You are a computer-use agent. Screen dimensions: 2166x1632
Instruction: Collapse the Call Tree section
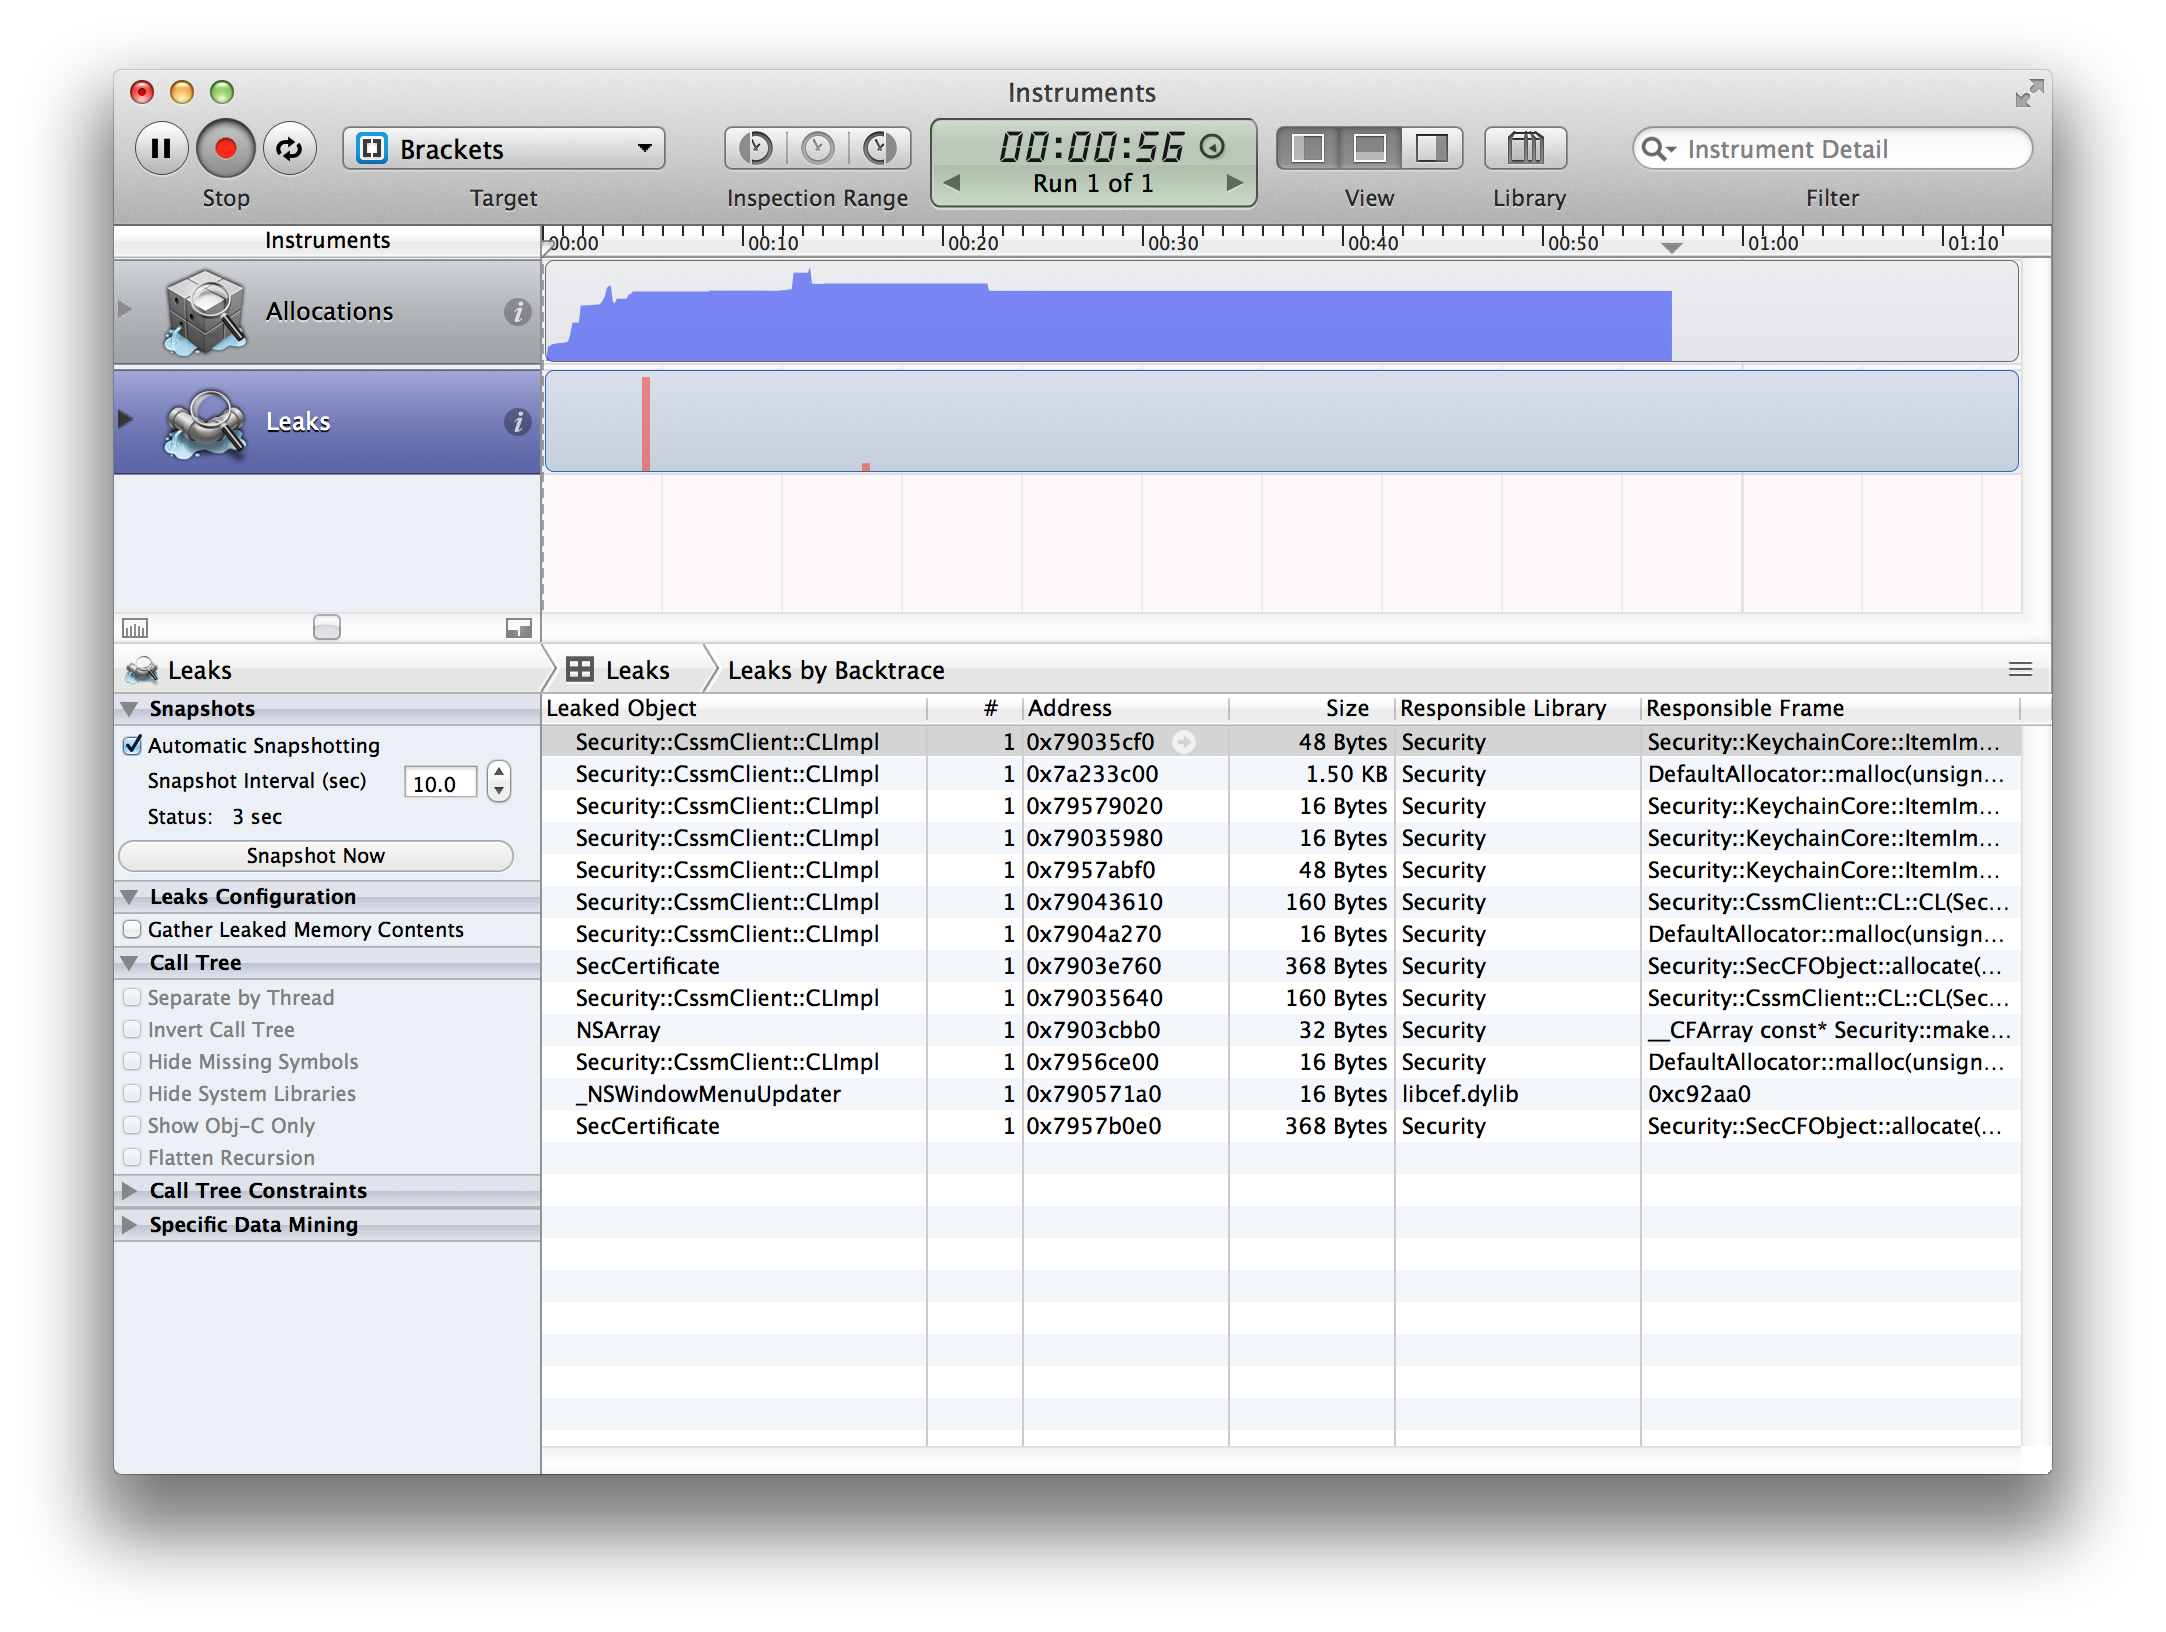[x=129, y=963]
